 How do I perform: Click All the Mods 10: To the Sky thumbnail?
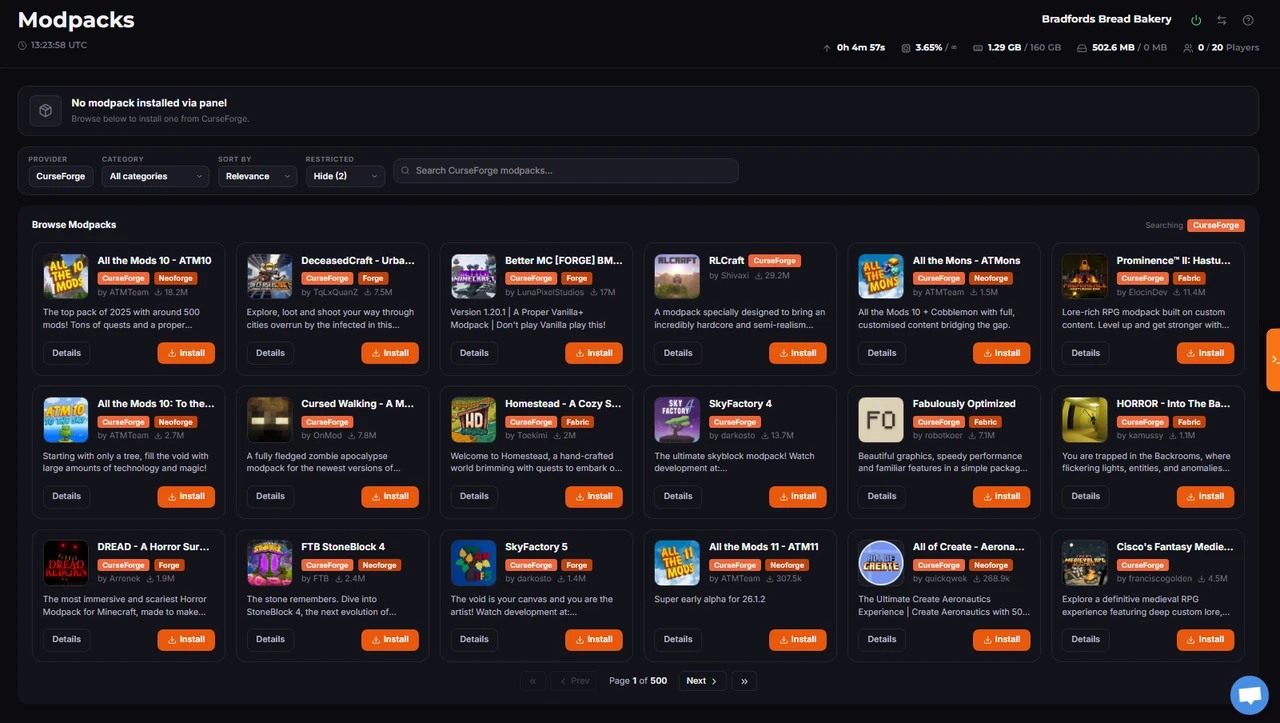pyautogui.click(x=66, y=420)
